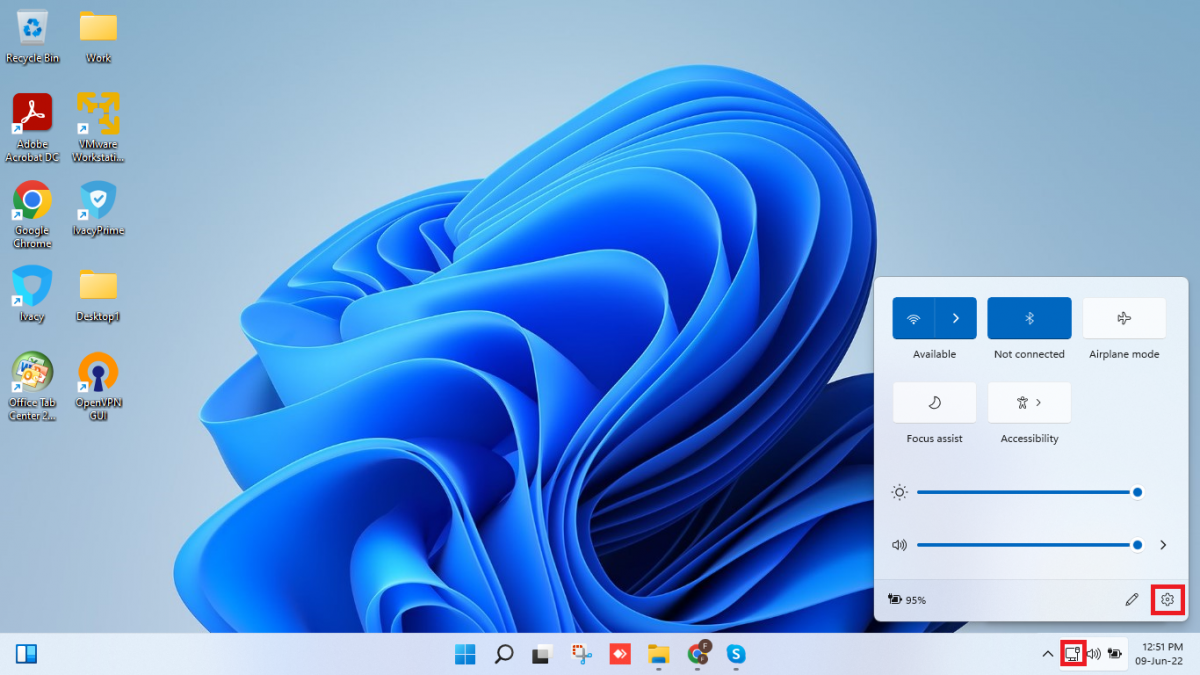This screenshot has height=675, width=1200.
Task: Launch Adobe Acrobat DC shortcut
Action: pyautogui.click(x=32, y=127)
